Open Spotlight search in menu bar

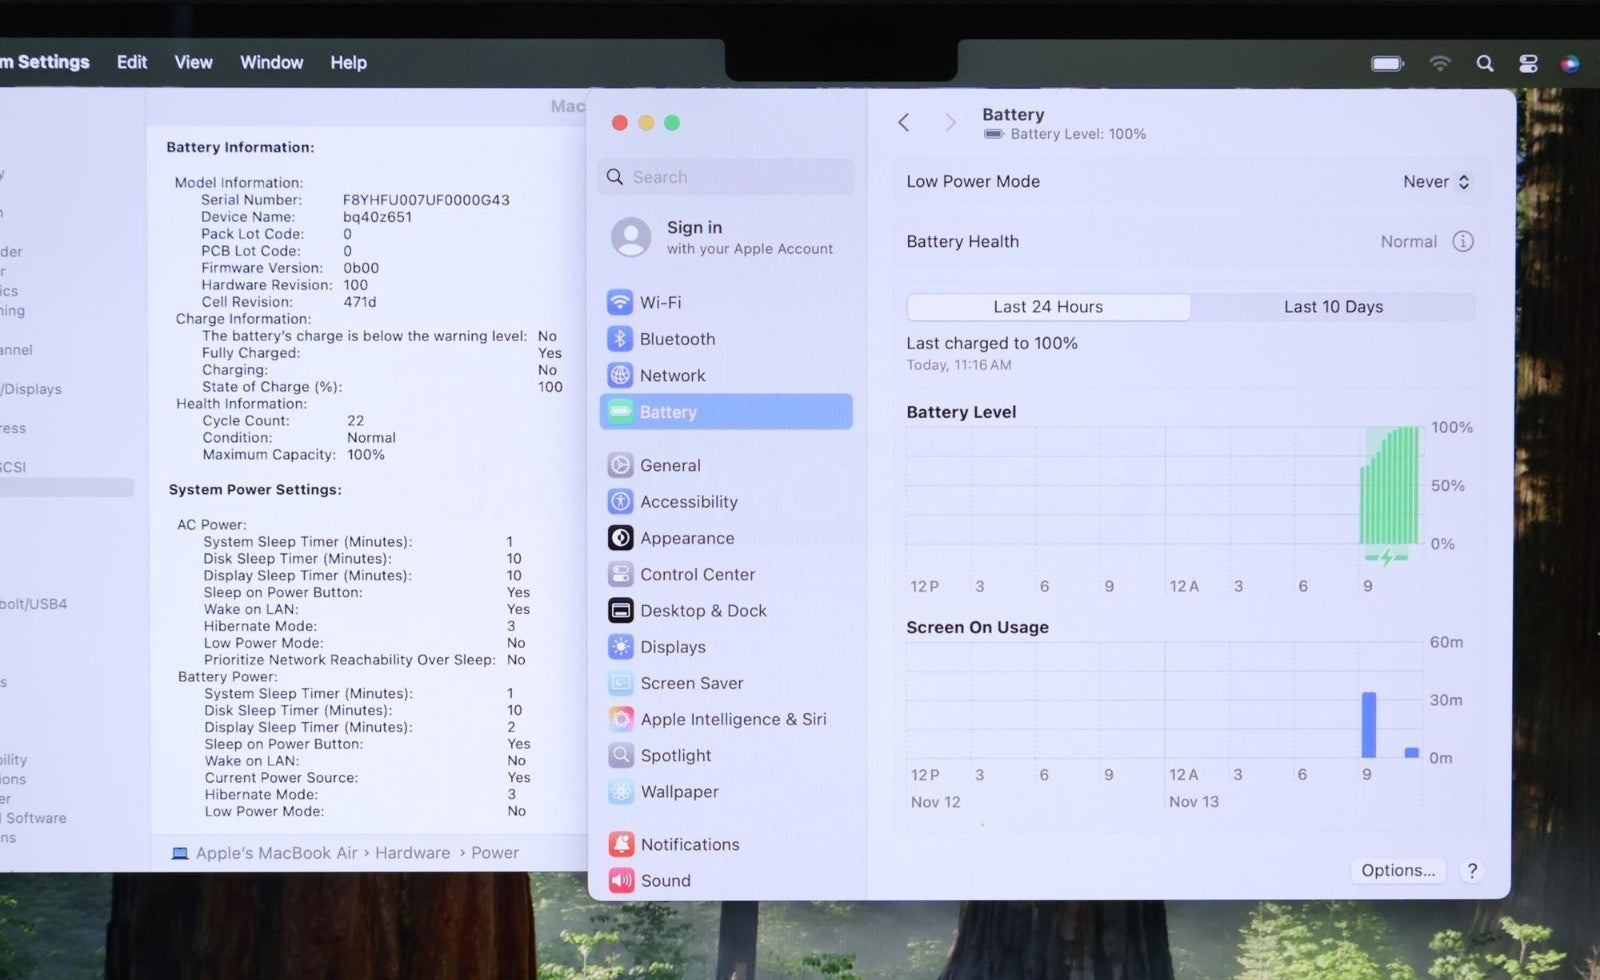coord(1485,64)
